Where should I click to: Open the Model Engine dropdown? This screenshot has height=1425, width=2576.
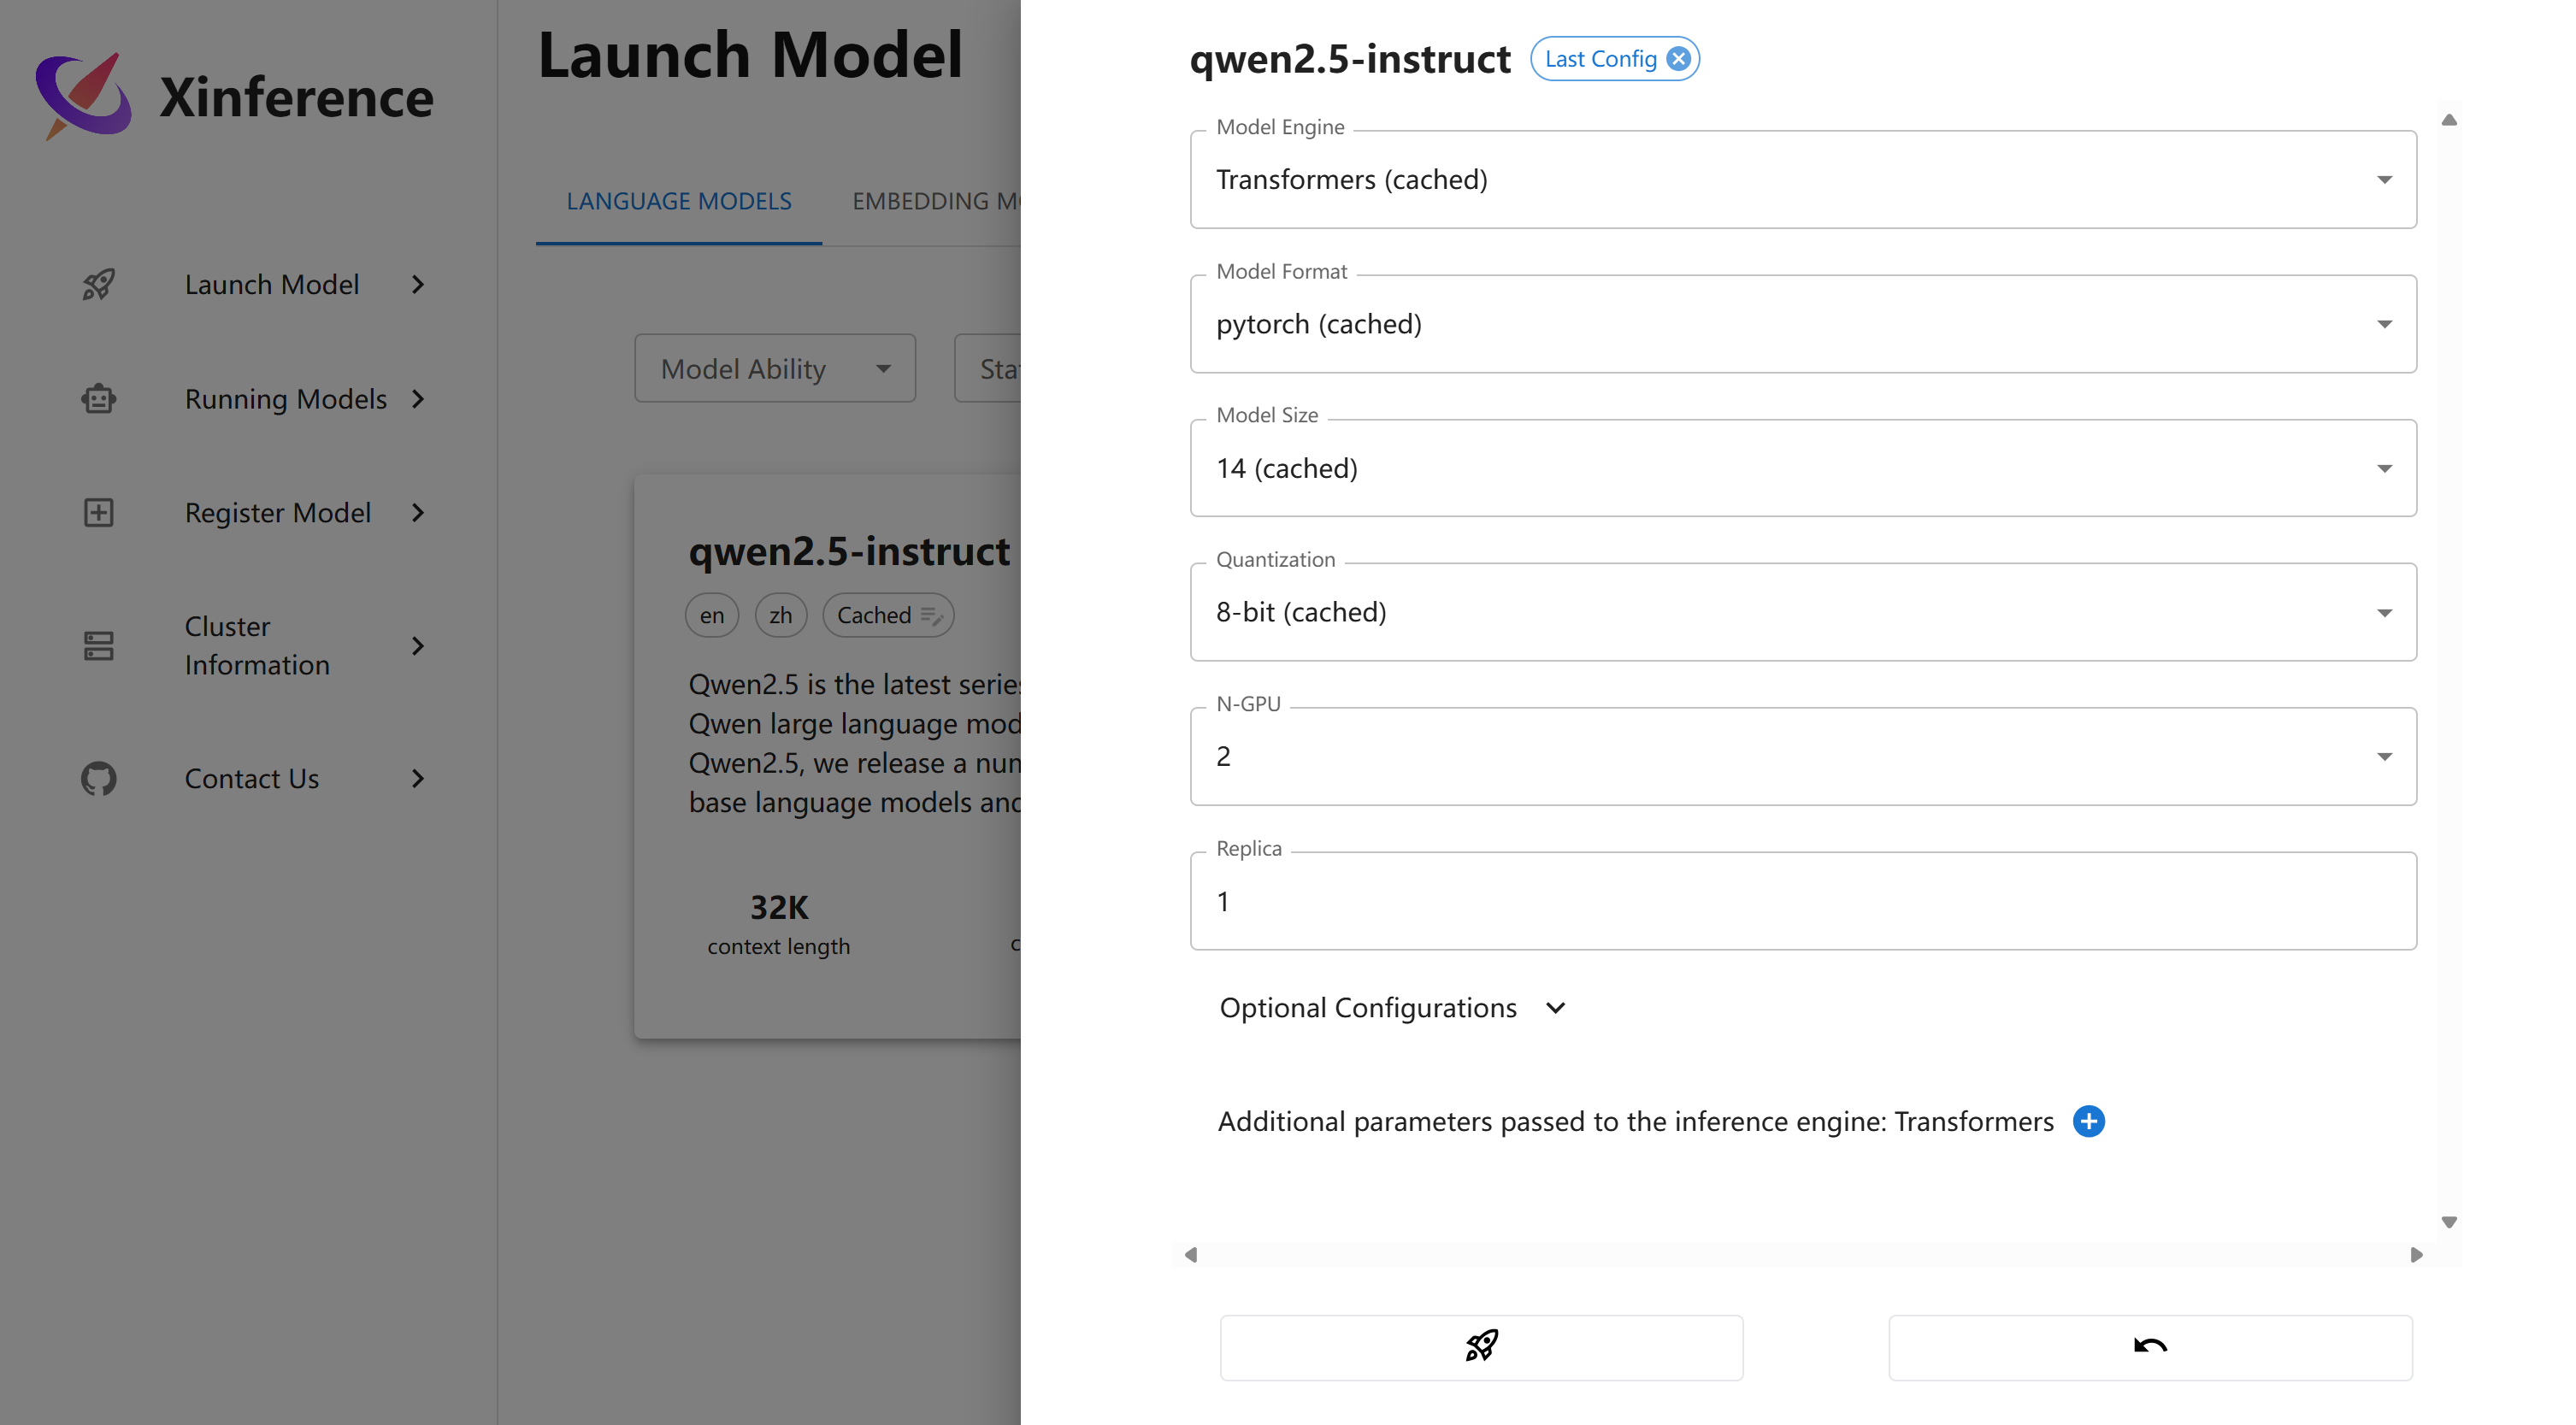1803,180
